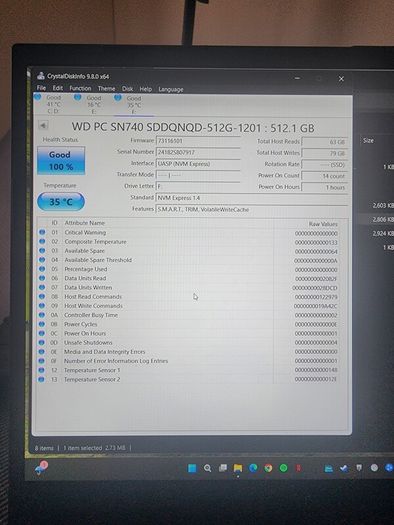This screenshot has height=525, width=394.
Task: Select the Available Spare row (ID 03)
Action: coord(188,251)
